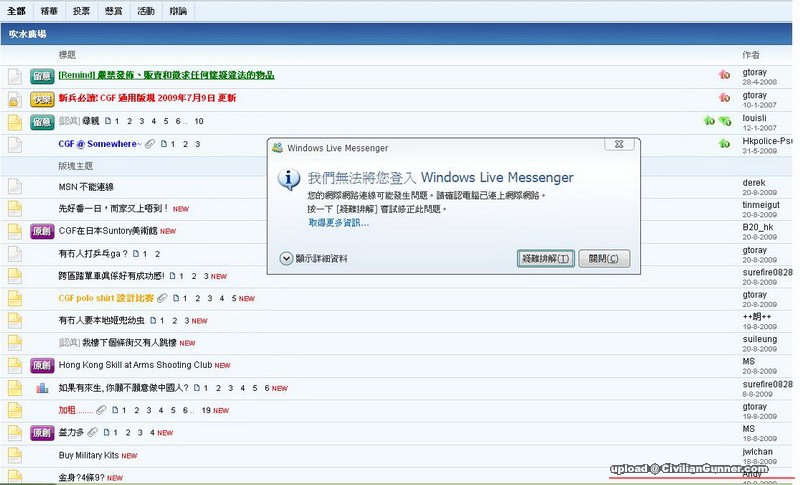Click the purple 原創 badge beside Hong Kong Skill
The height and width of the screenshot is (485, 800).
(x=42, y=365)
